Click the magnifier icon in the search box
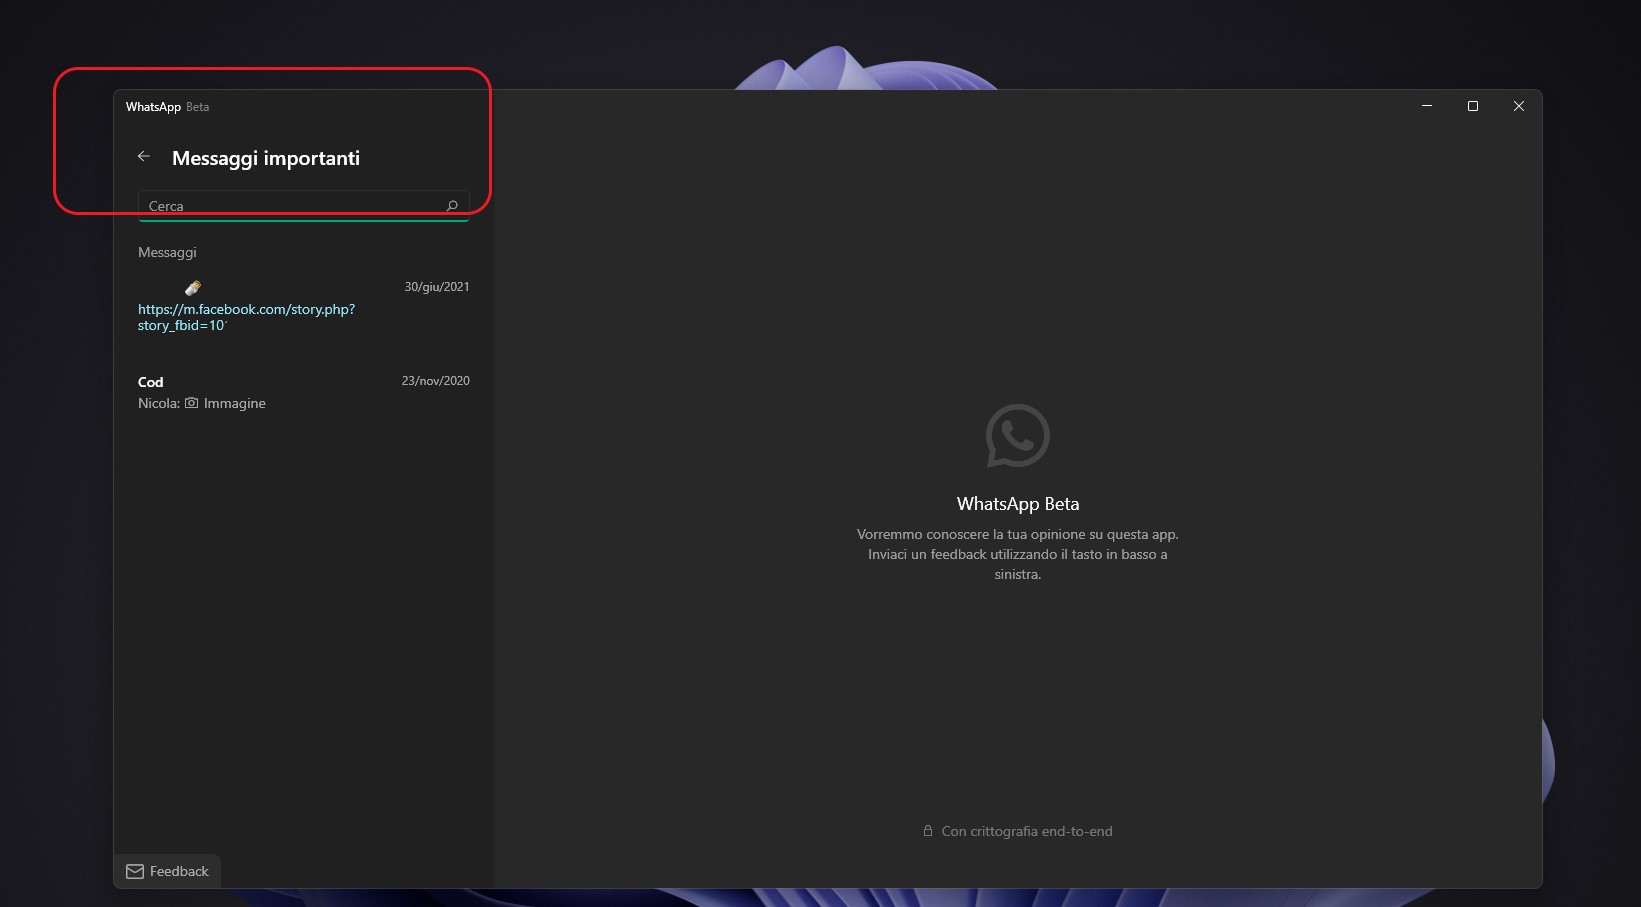The image size is (1641, 907). 452,206
